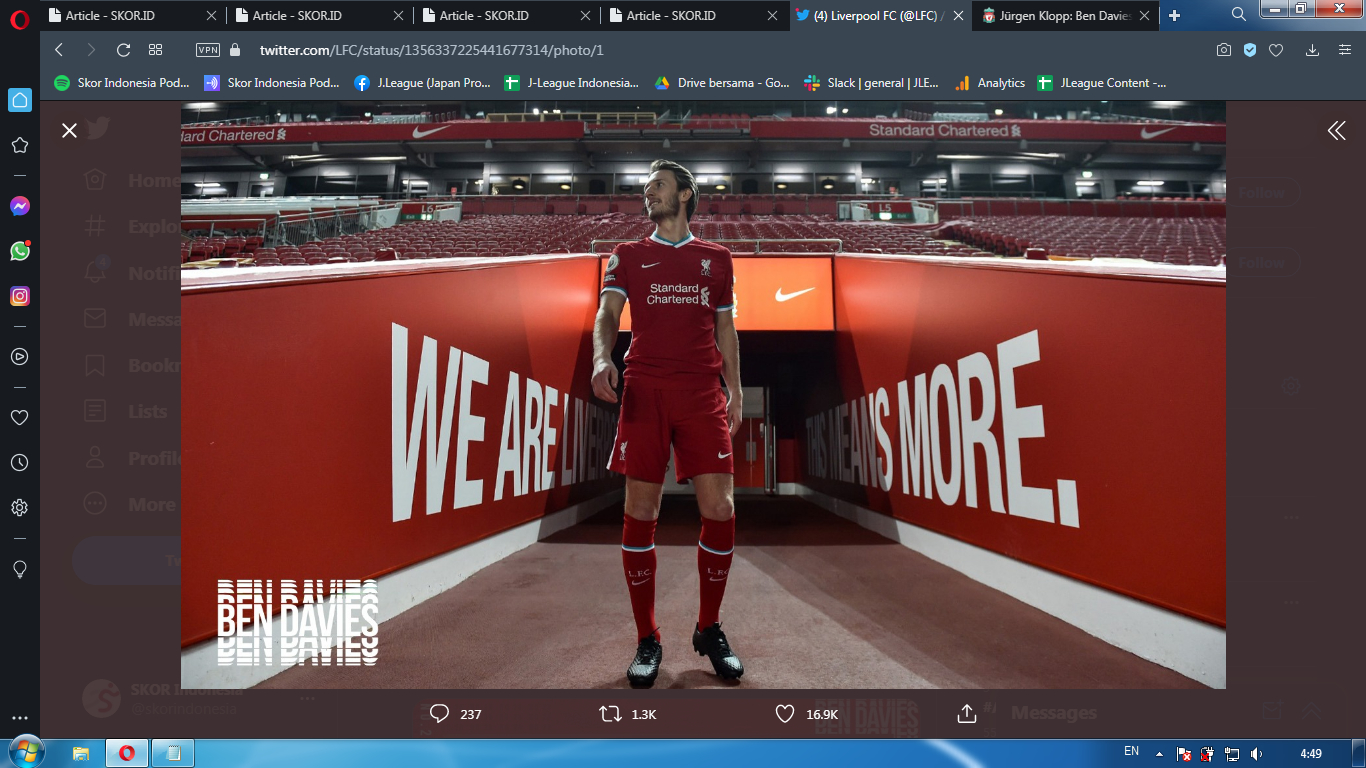
Task: Open a new tab with plus button
Action: (1174, 15)
